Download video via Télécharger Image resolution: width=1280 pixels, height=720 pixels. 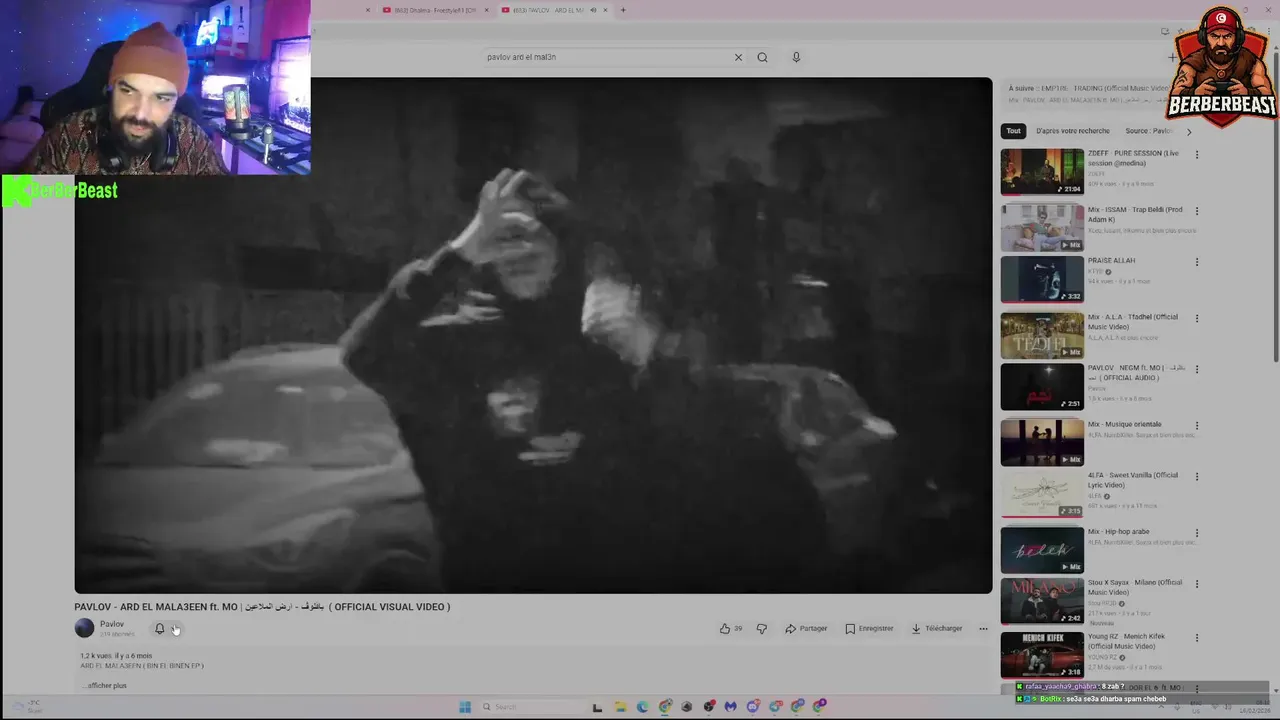936,628
